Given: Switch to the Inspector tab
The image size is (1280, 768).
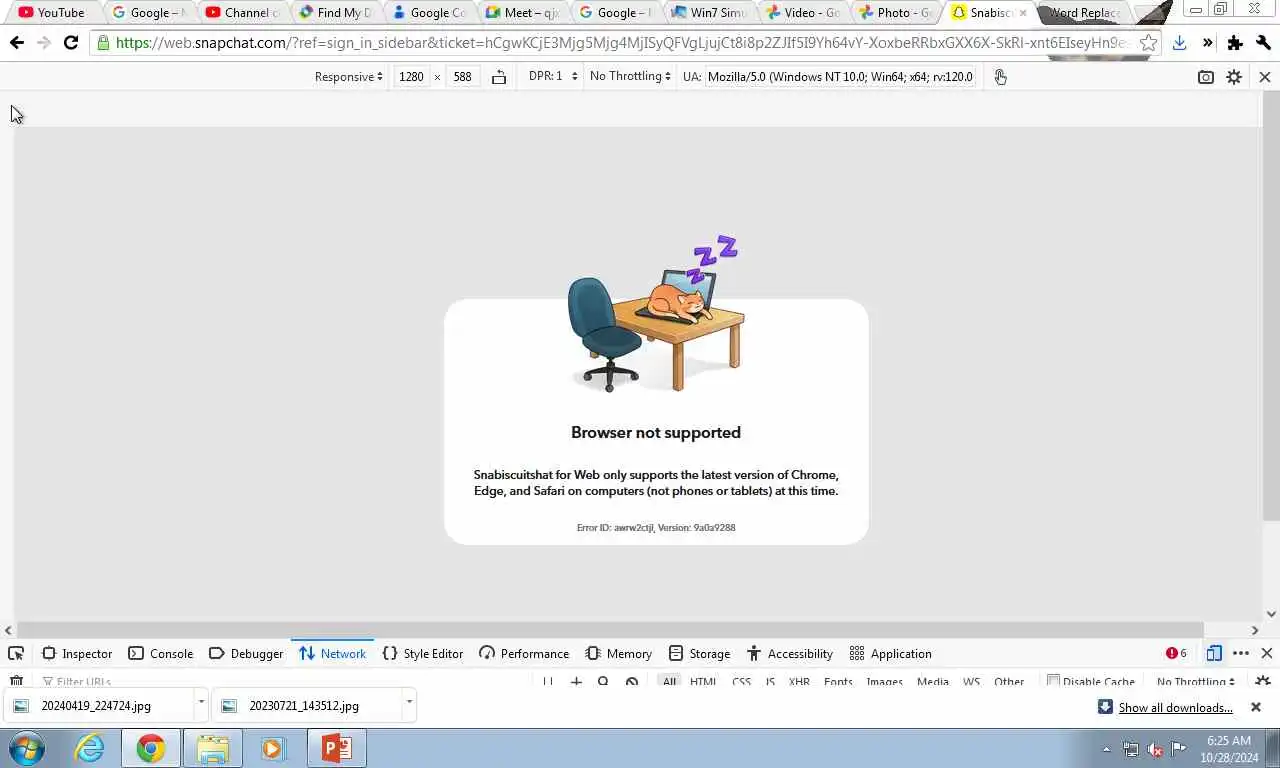Looking at the screenshot, I should click(x=77, y=653).
